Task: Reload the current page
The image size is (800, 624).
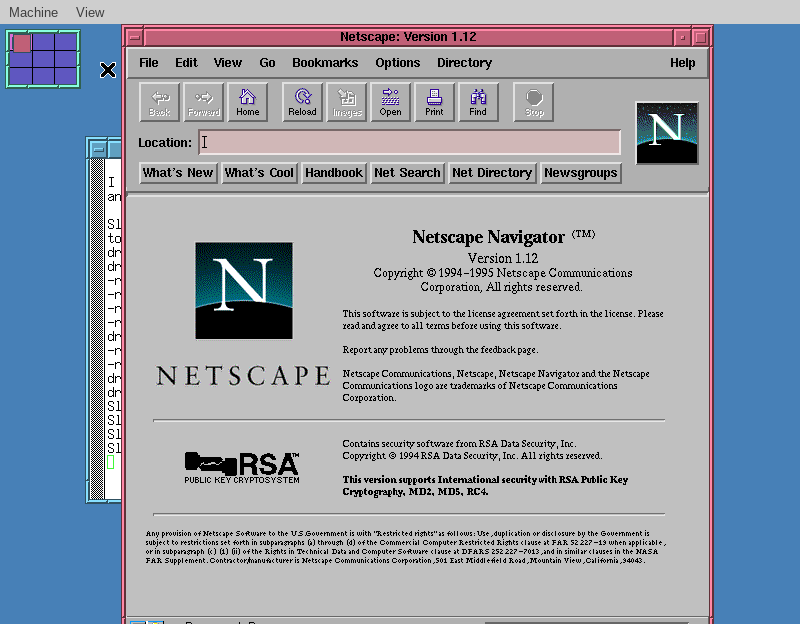Action: (303, 103)
